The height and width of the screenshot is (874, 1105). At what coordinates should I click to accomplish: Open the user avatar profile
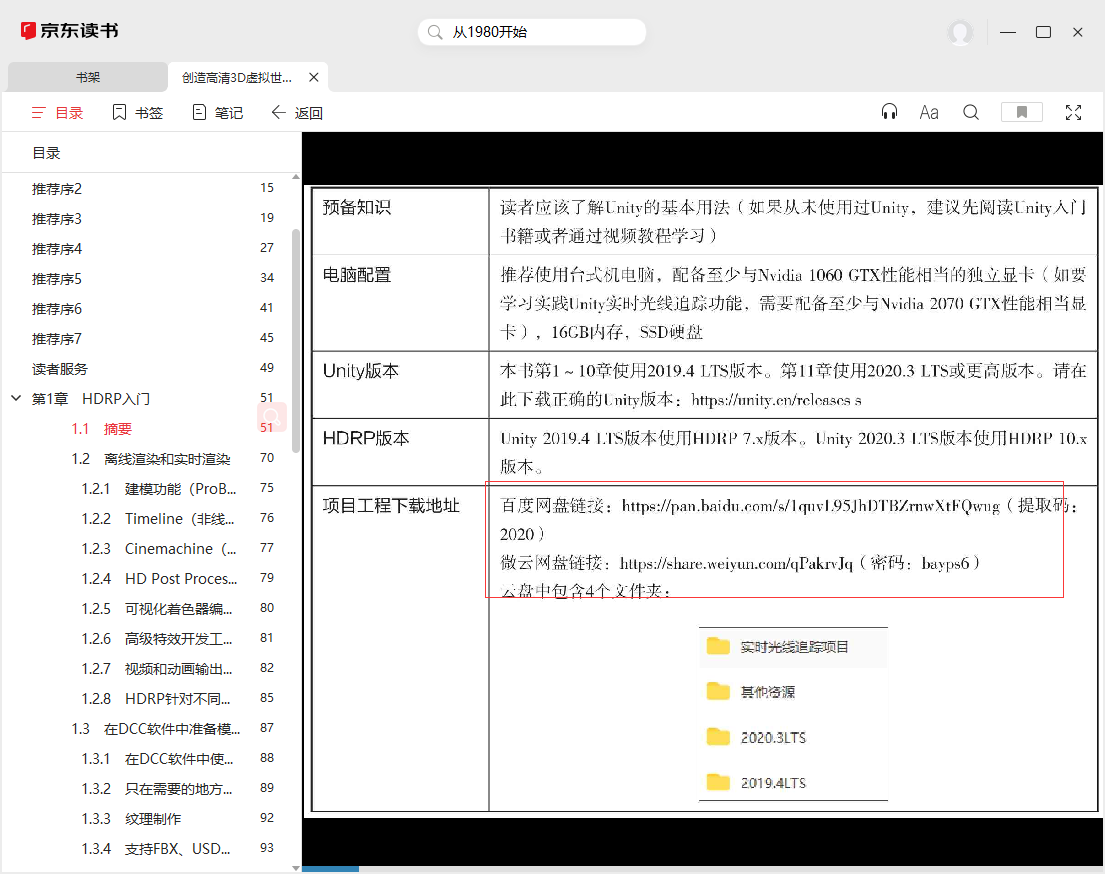point(960,32)
